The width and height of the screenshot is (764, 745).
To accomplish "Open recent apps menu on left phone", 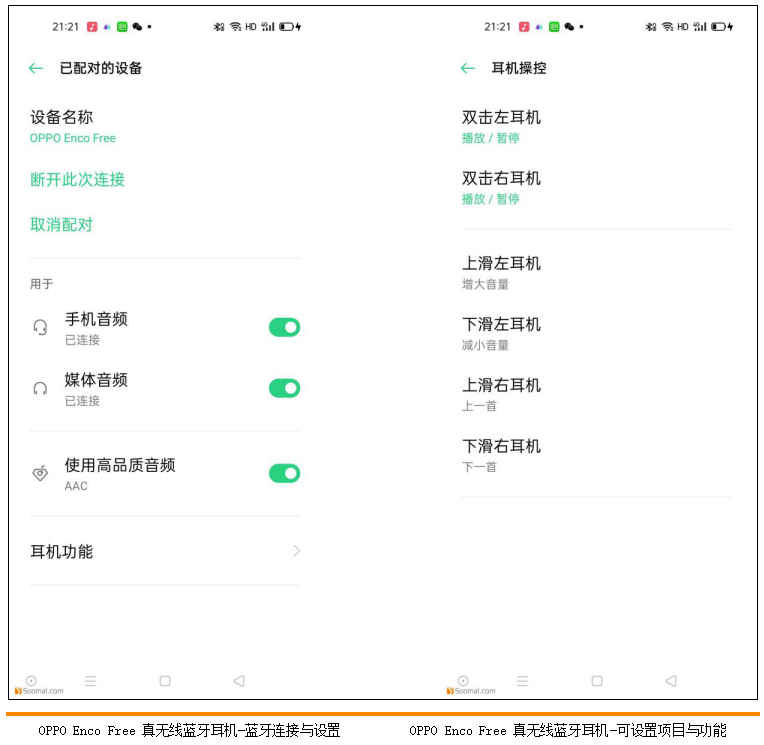I will coord(90,681).
